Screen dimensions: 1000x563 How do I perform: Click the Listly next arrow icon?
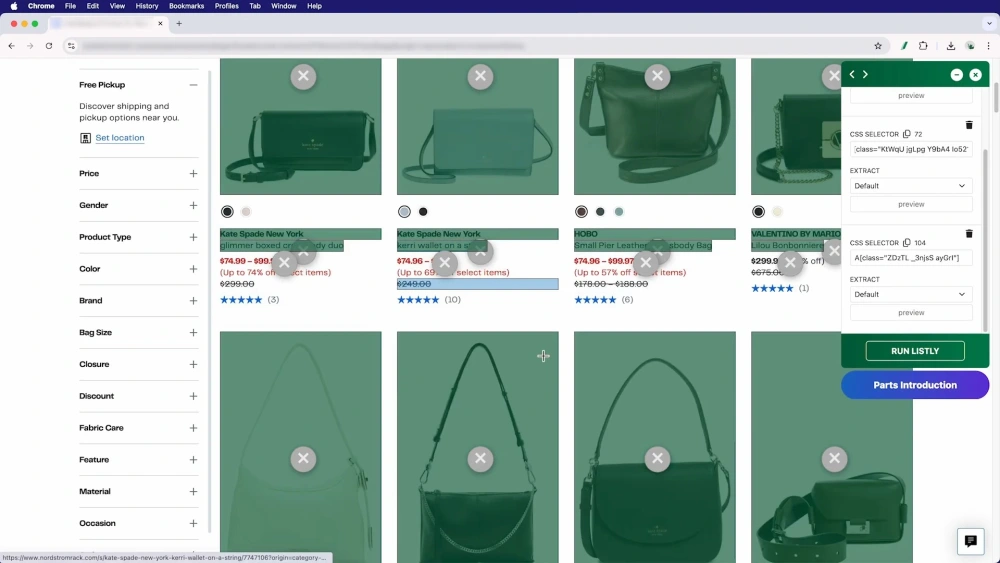tap(865, 75)
